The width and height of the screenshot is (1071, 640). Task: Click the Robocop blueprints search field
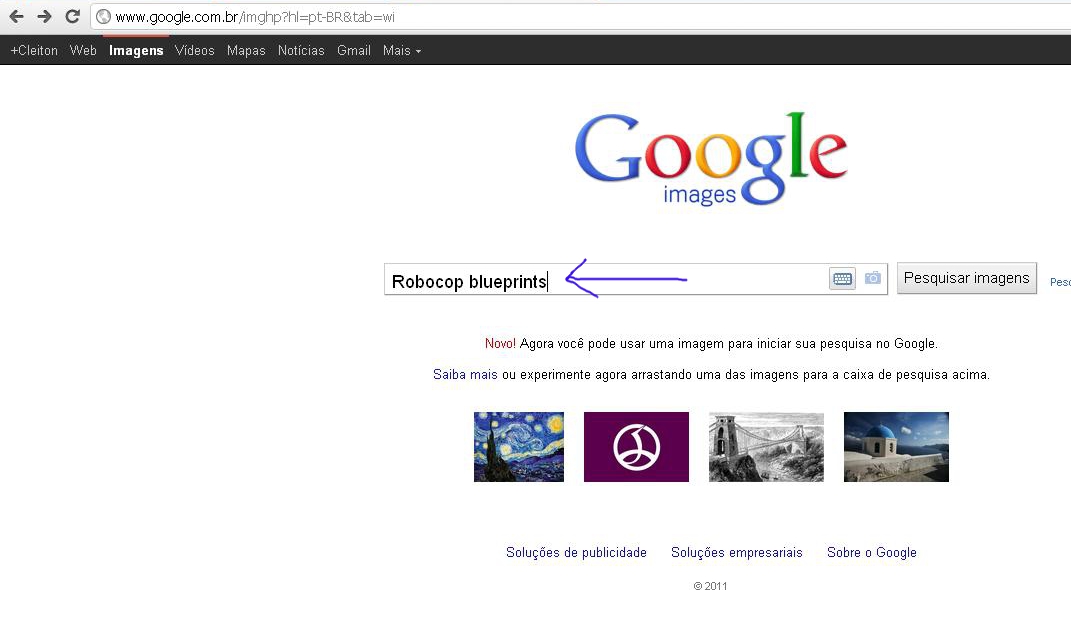click(x=635, y=279)
